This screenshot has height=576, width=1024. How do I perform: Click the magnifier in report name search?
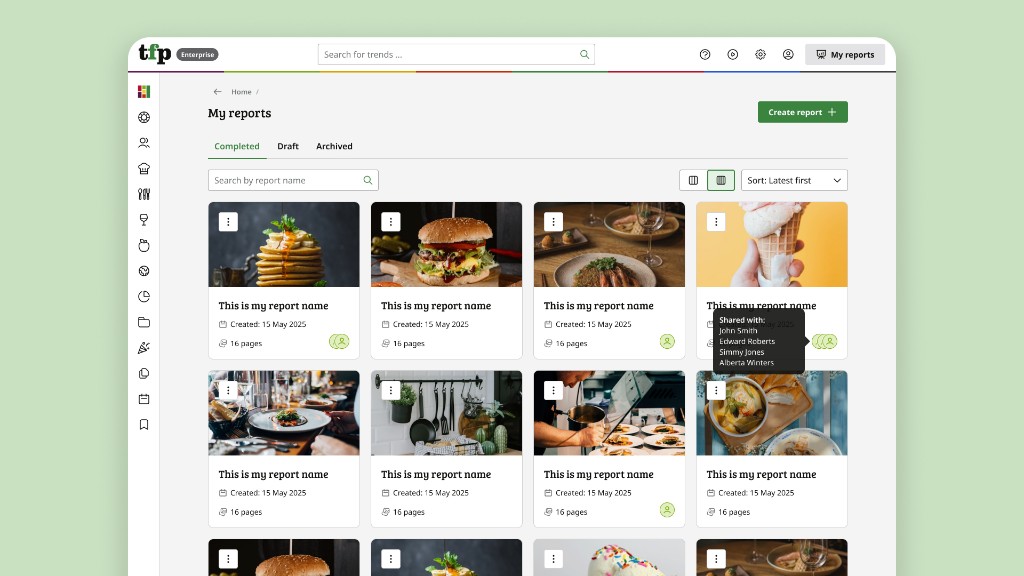pos(368,180)
